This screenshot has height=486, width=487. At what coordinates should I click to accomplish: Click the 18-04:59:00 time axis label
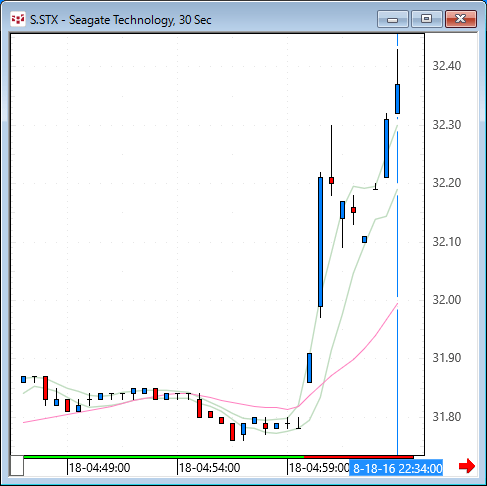tap(319, 468)
